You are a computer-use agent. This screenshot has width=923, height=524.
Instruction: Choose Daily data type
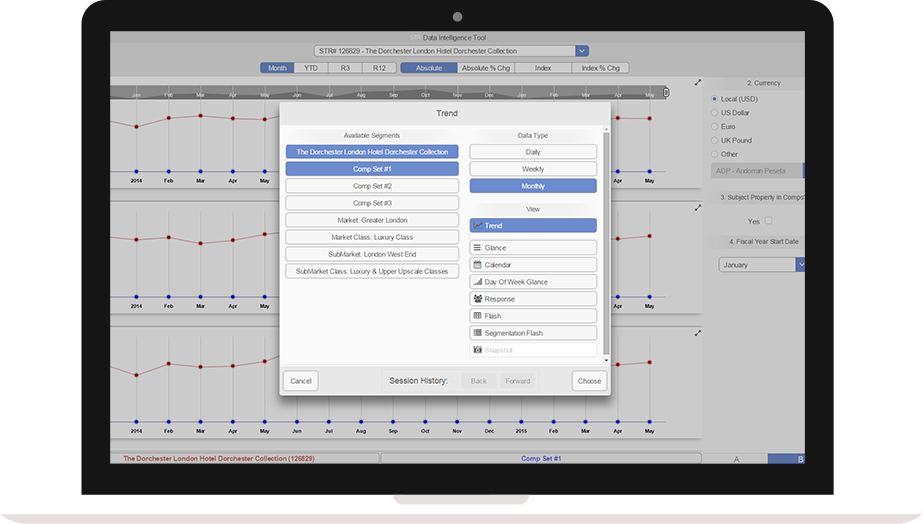tap(533, 152)
